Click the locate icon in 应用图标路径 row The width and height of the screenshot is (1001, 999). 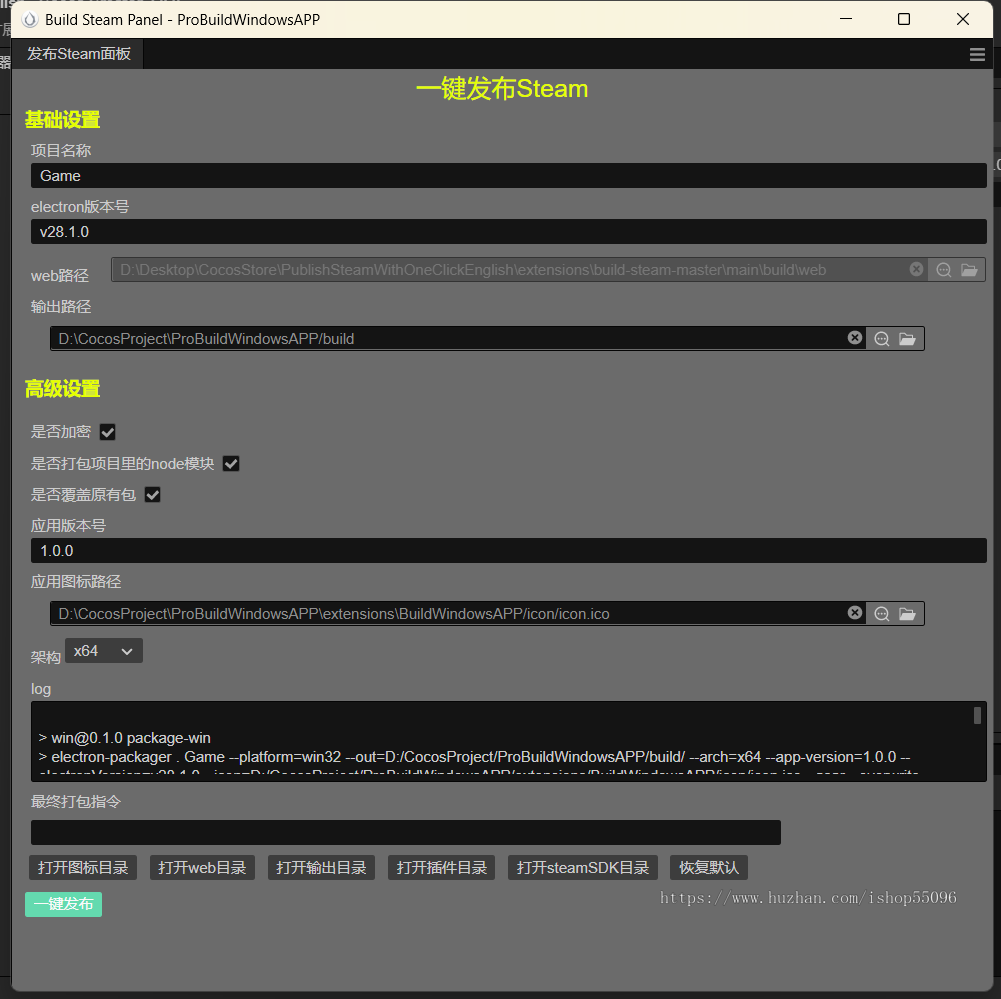tap(882, 613)
